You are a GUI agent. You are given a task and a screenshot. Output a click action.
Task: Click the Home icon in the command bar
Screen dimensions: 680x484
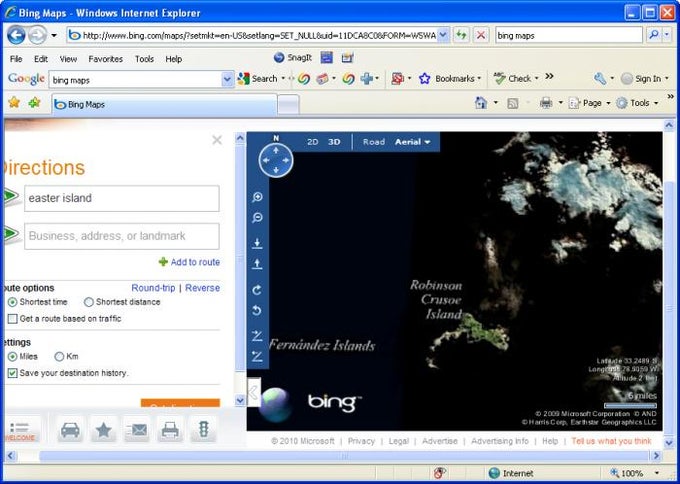(x=481, y=103)
